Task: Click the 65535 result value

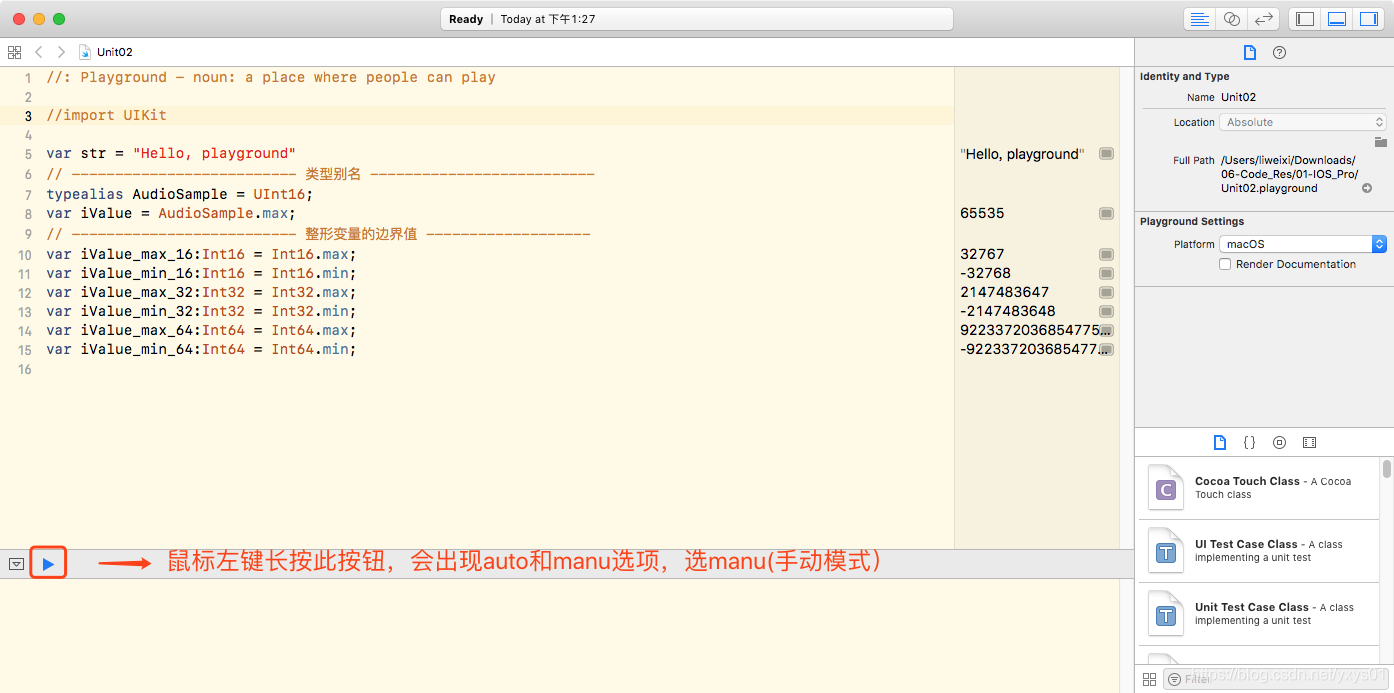Action: 982,213
